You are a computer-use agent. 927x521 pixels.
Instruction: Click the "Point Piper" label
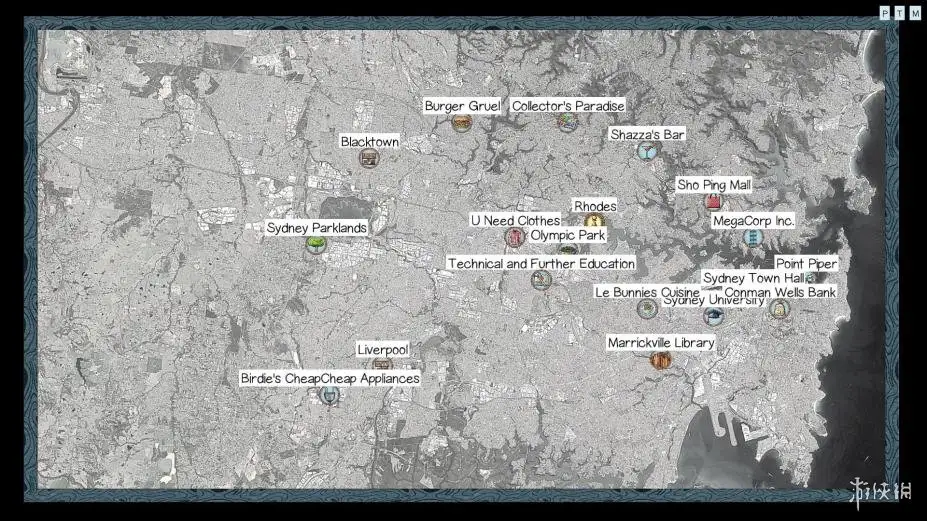[x=806, y=263]
